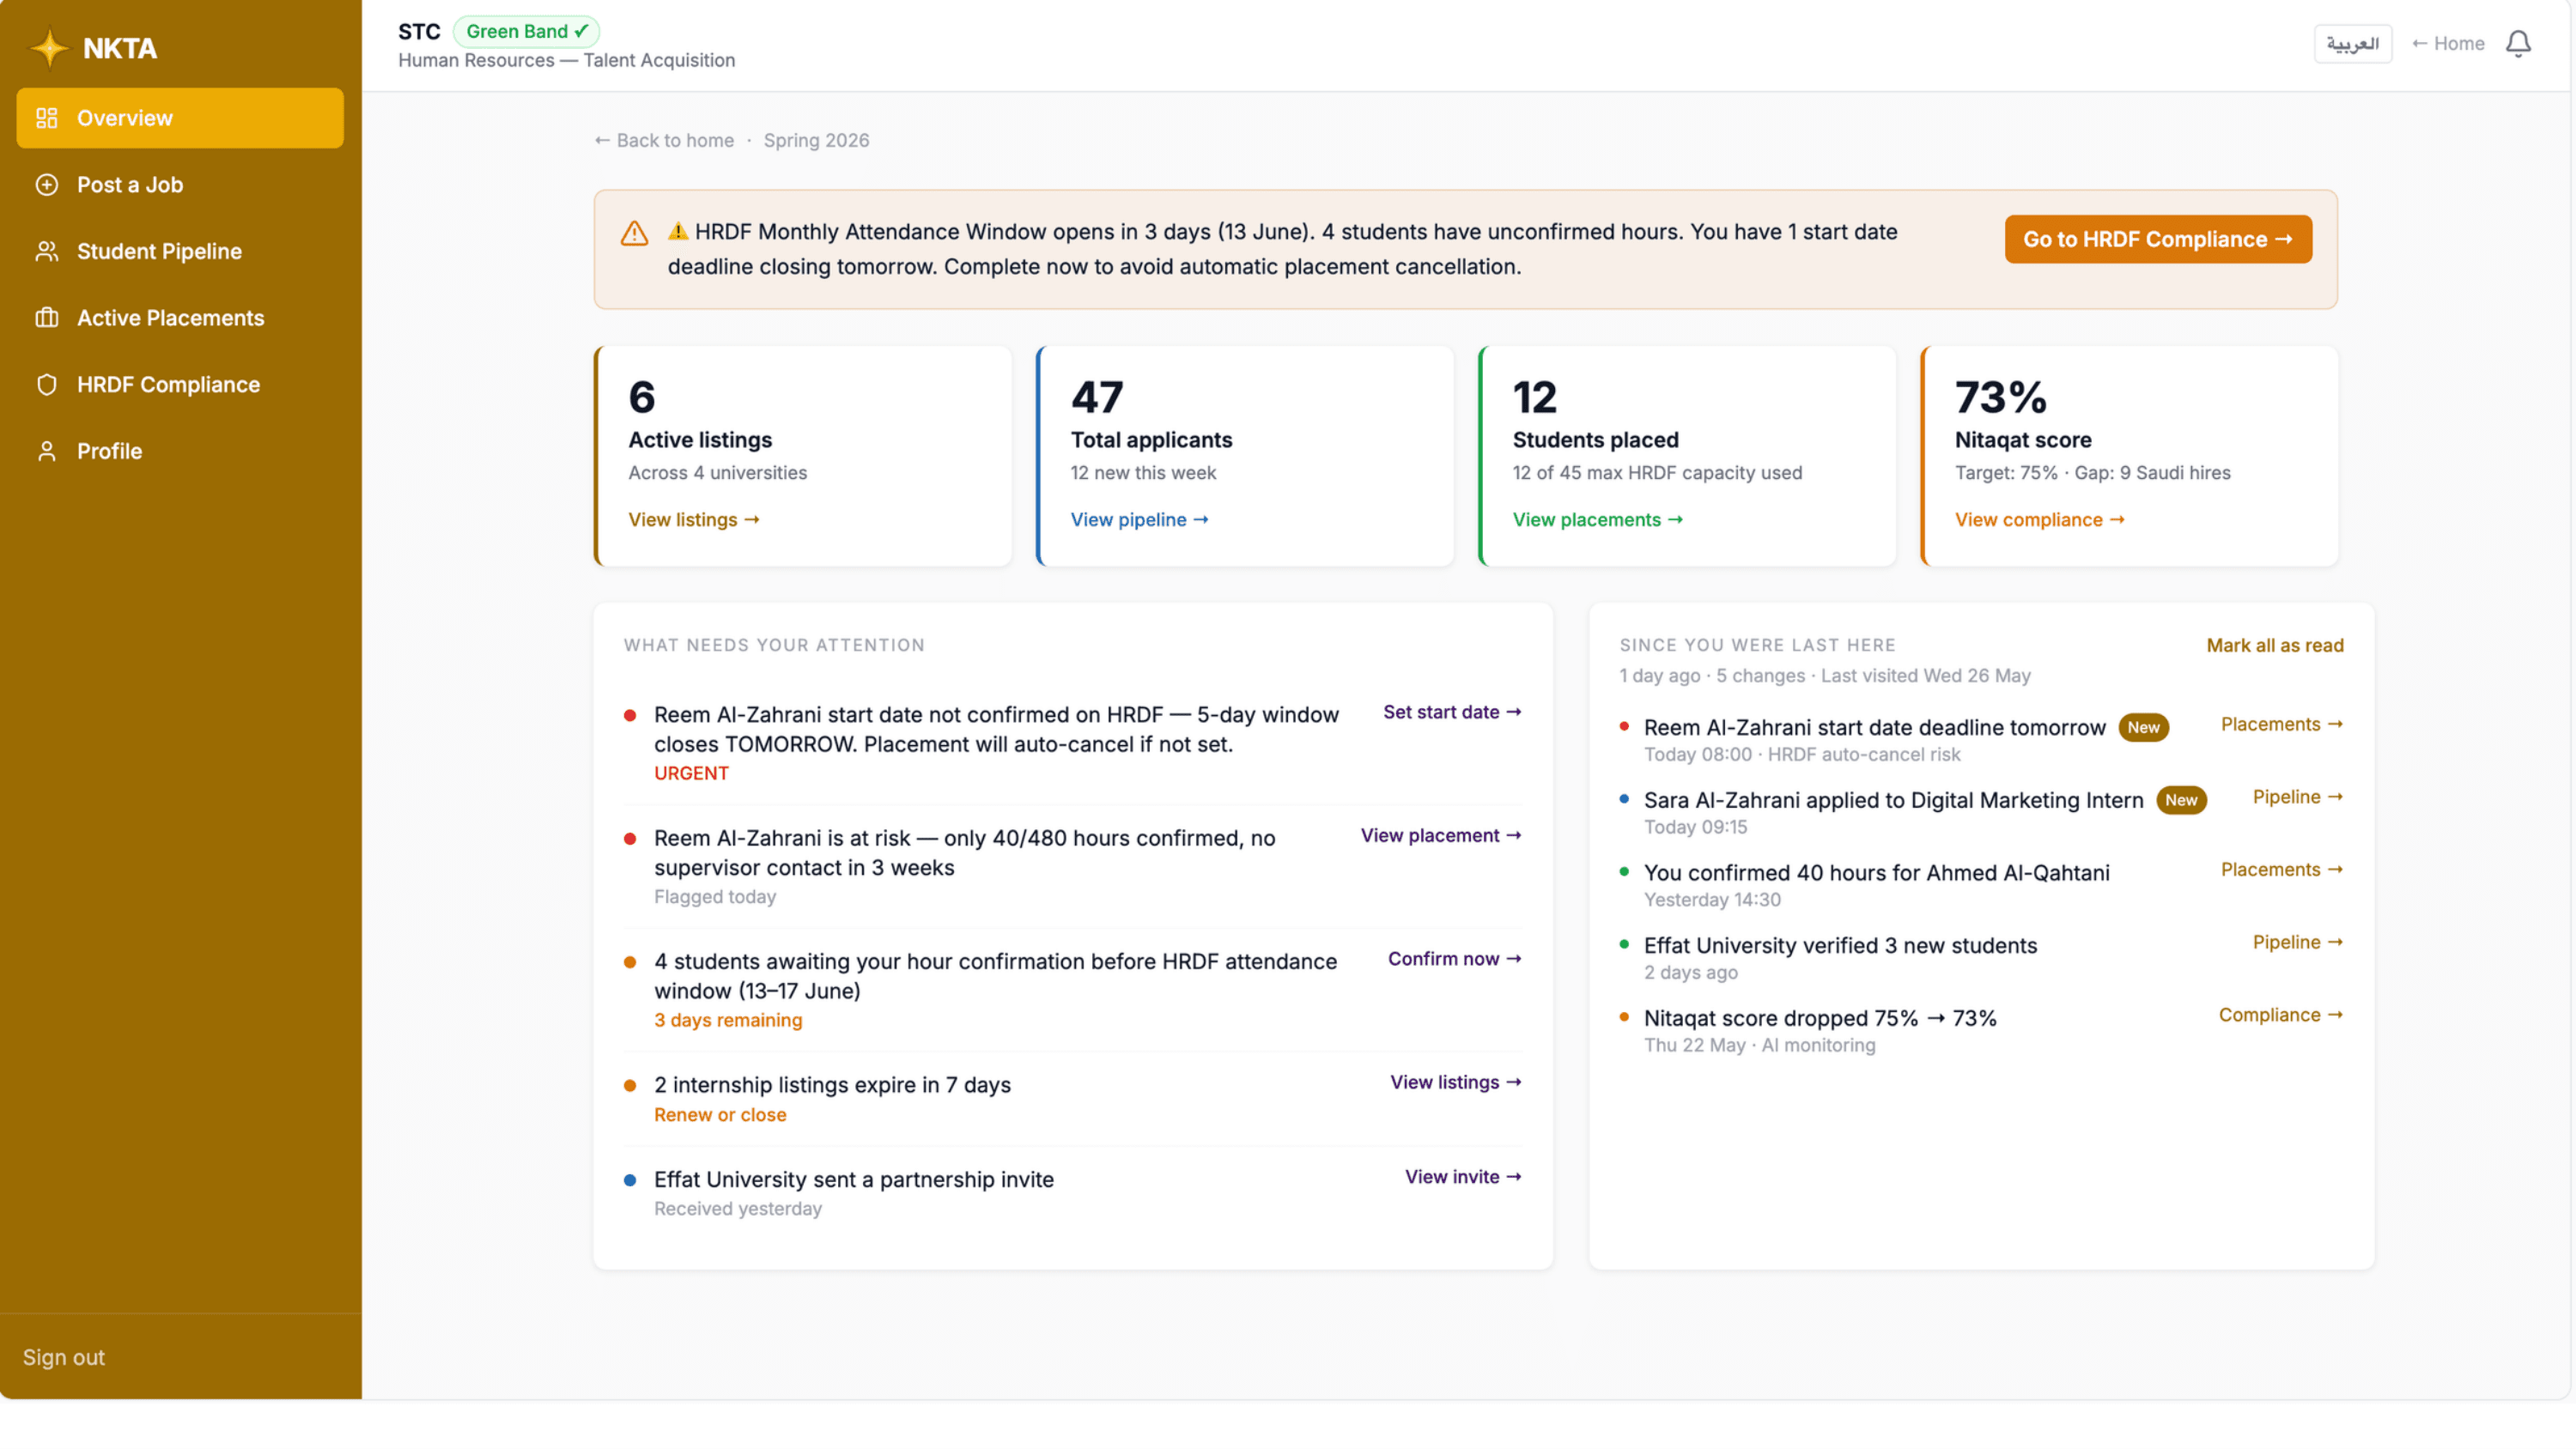Viewport: 2576px width, 1449px height.
Task: Click Back to home breadcrumb
Action: 664,140
